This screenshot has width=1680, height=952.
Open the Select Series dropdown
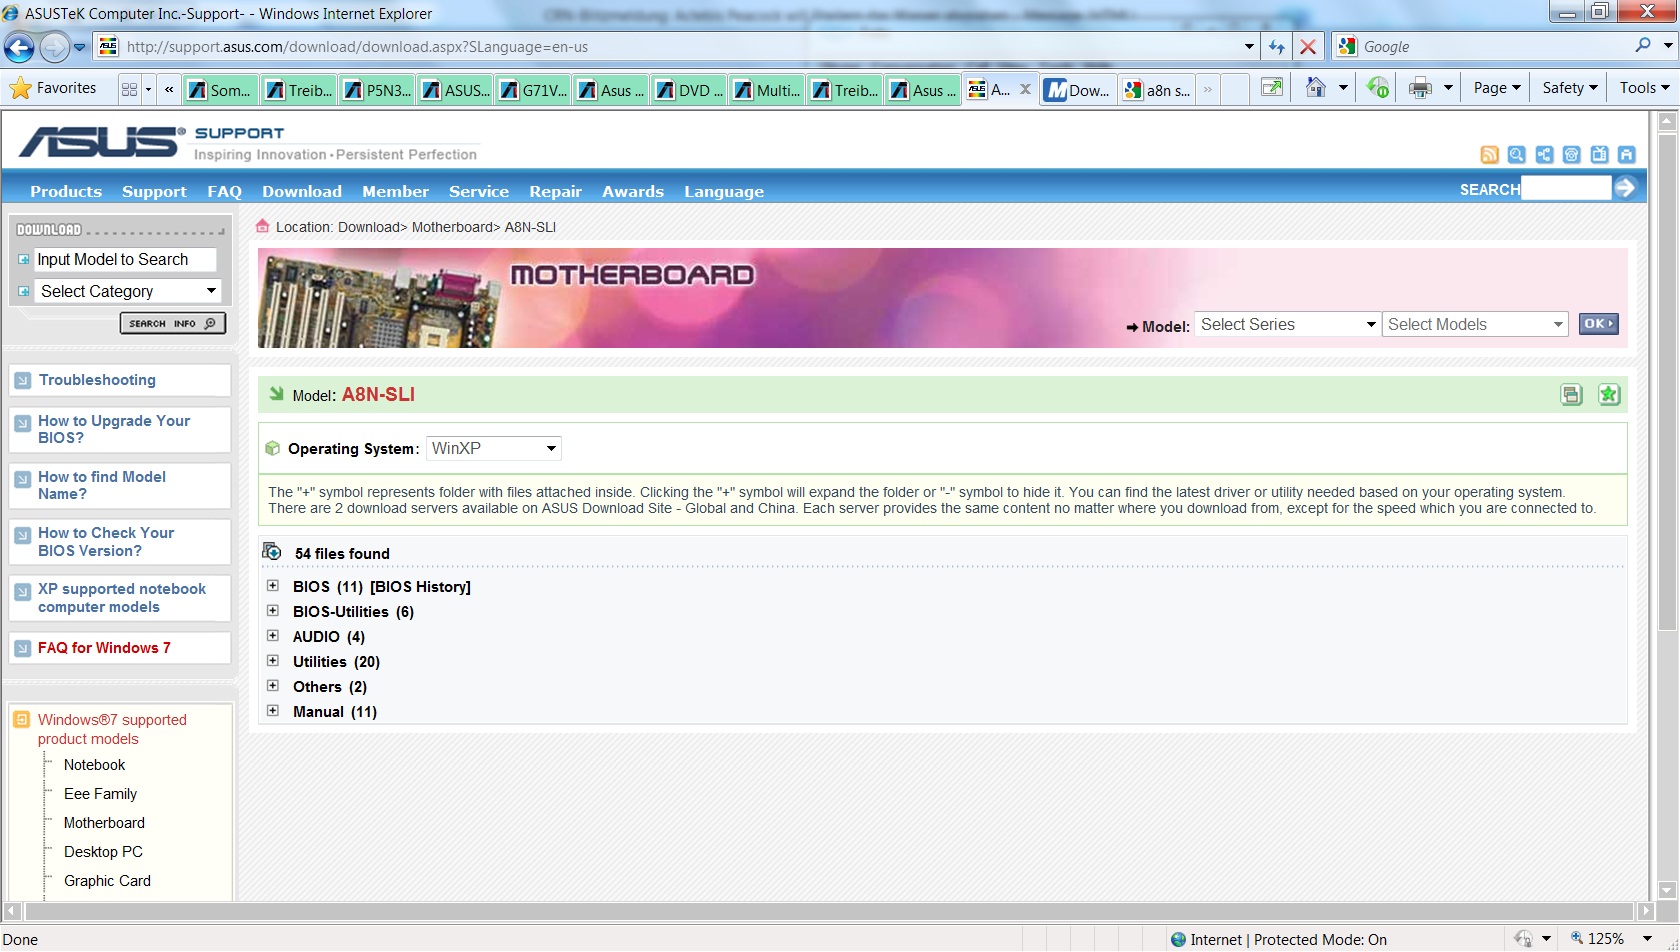tap(1288, 324)
